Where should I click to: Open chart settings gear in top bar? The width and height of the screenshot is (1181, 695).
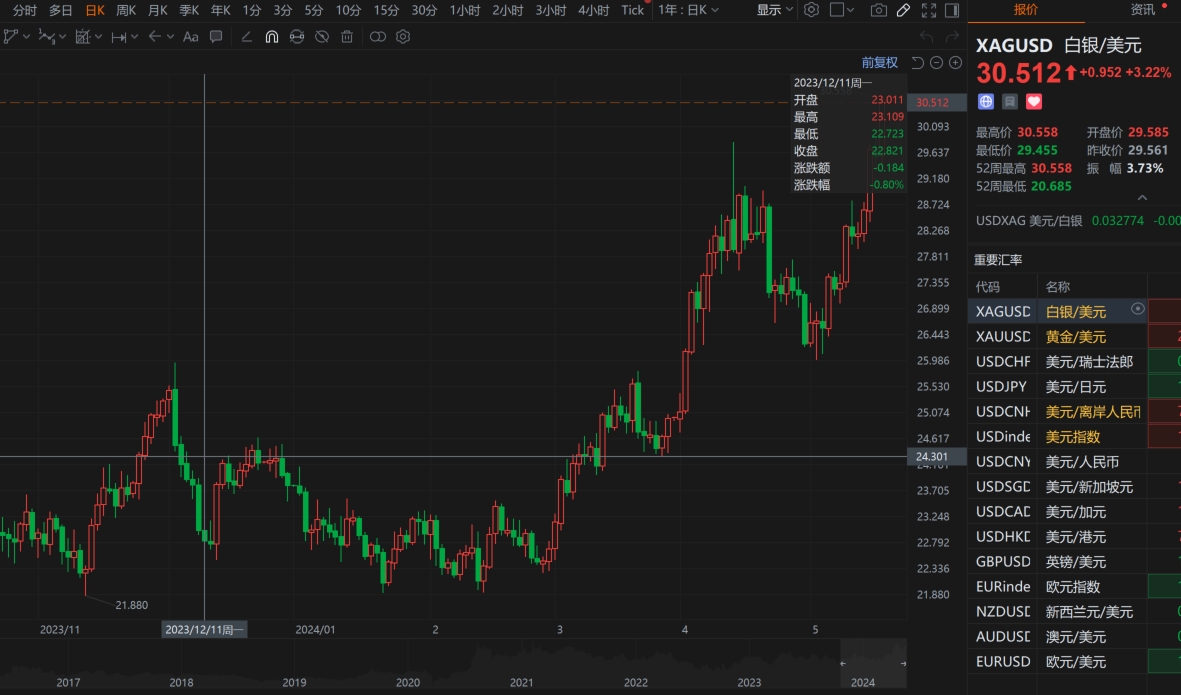[811, 10]
